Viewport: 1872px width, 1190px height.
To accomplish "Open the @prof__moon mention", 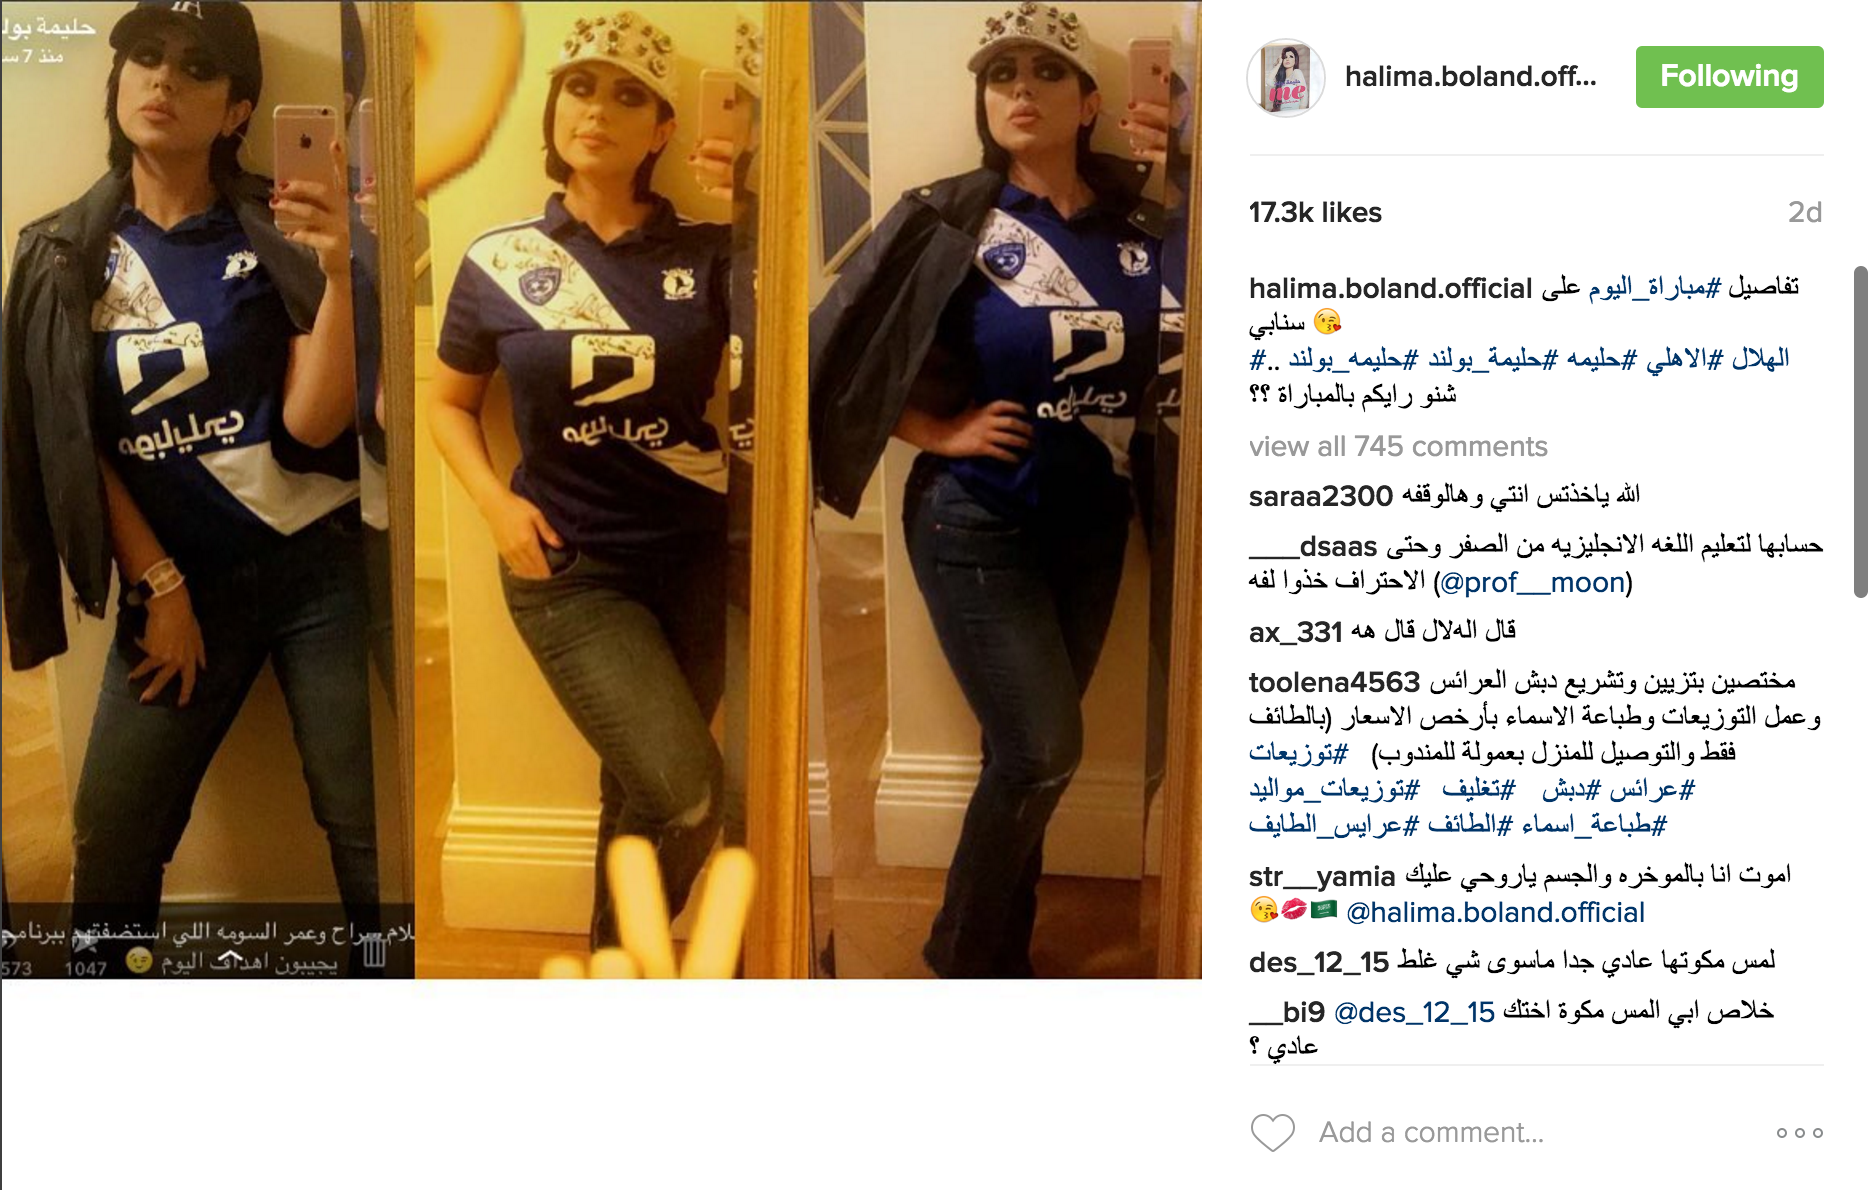I will pos(1532,582).
